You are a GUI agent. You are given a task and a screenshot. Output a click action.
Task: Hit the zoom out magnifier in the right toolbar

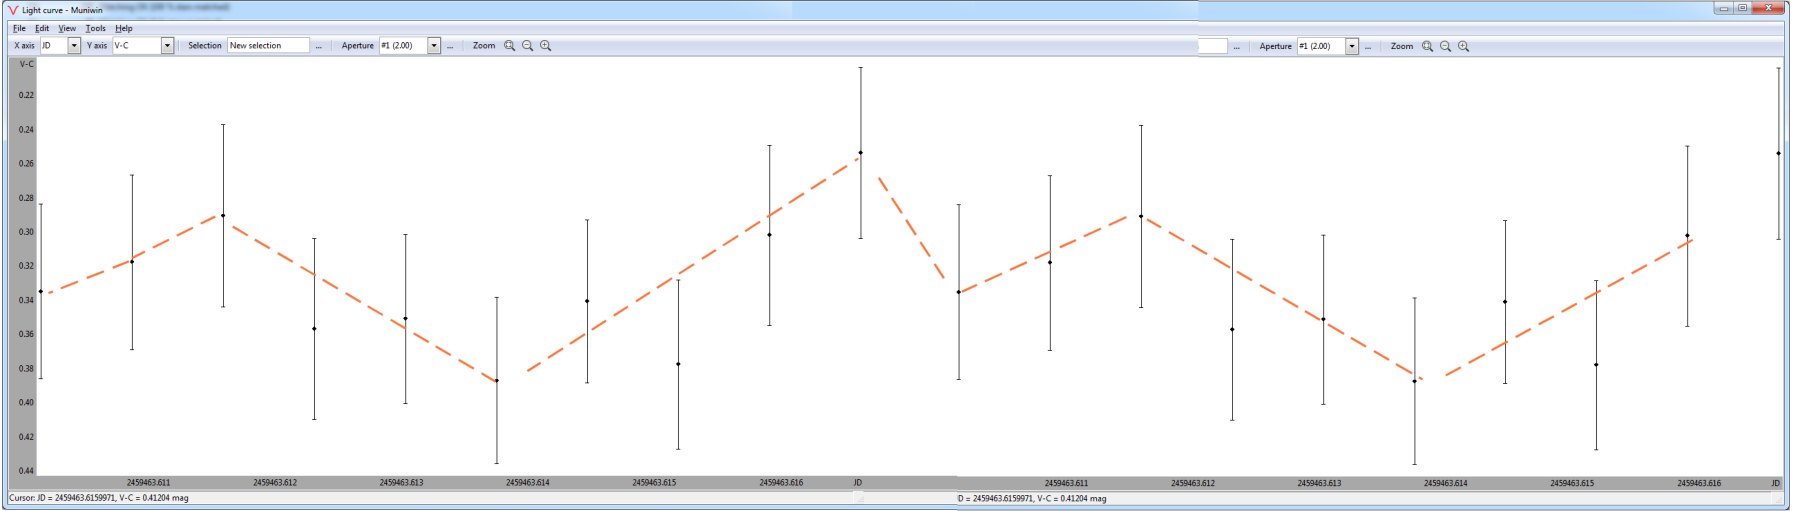(1445, 47)
